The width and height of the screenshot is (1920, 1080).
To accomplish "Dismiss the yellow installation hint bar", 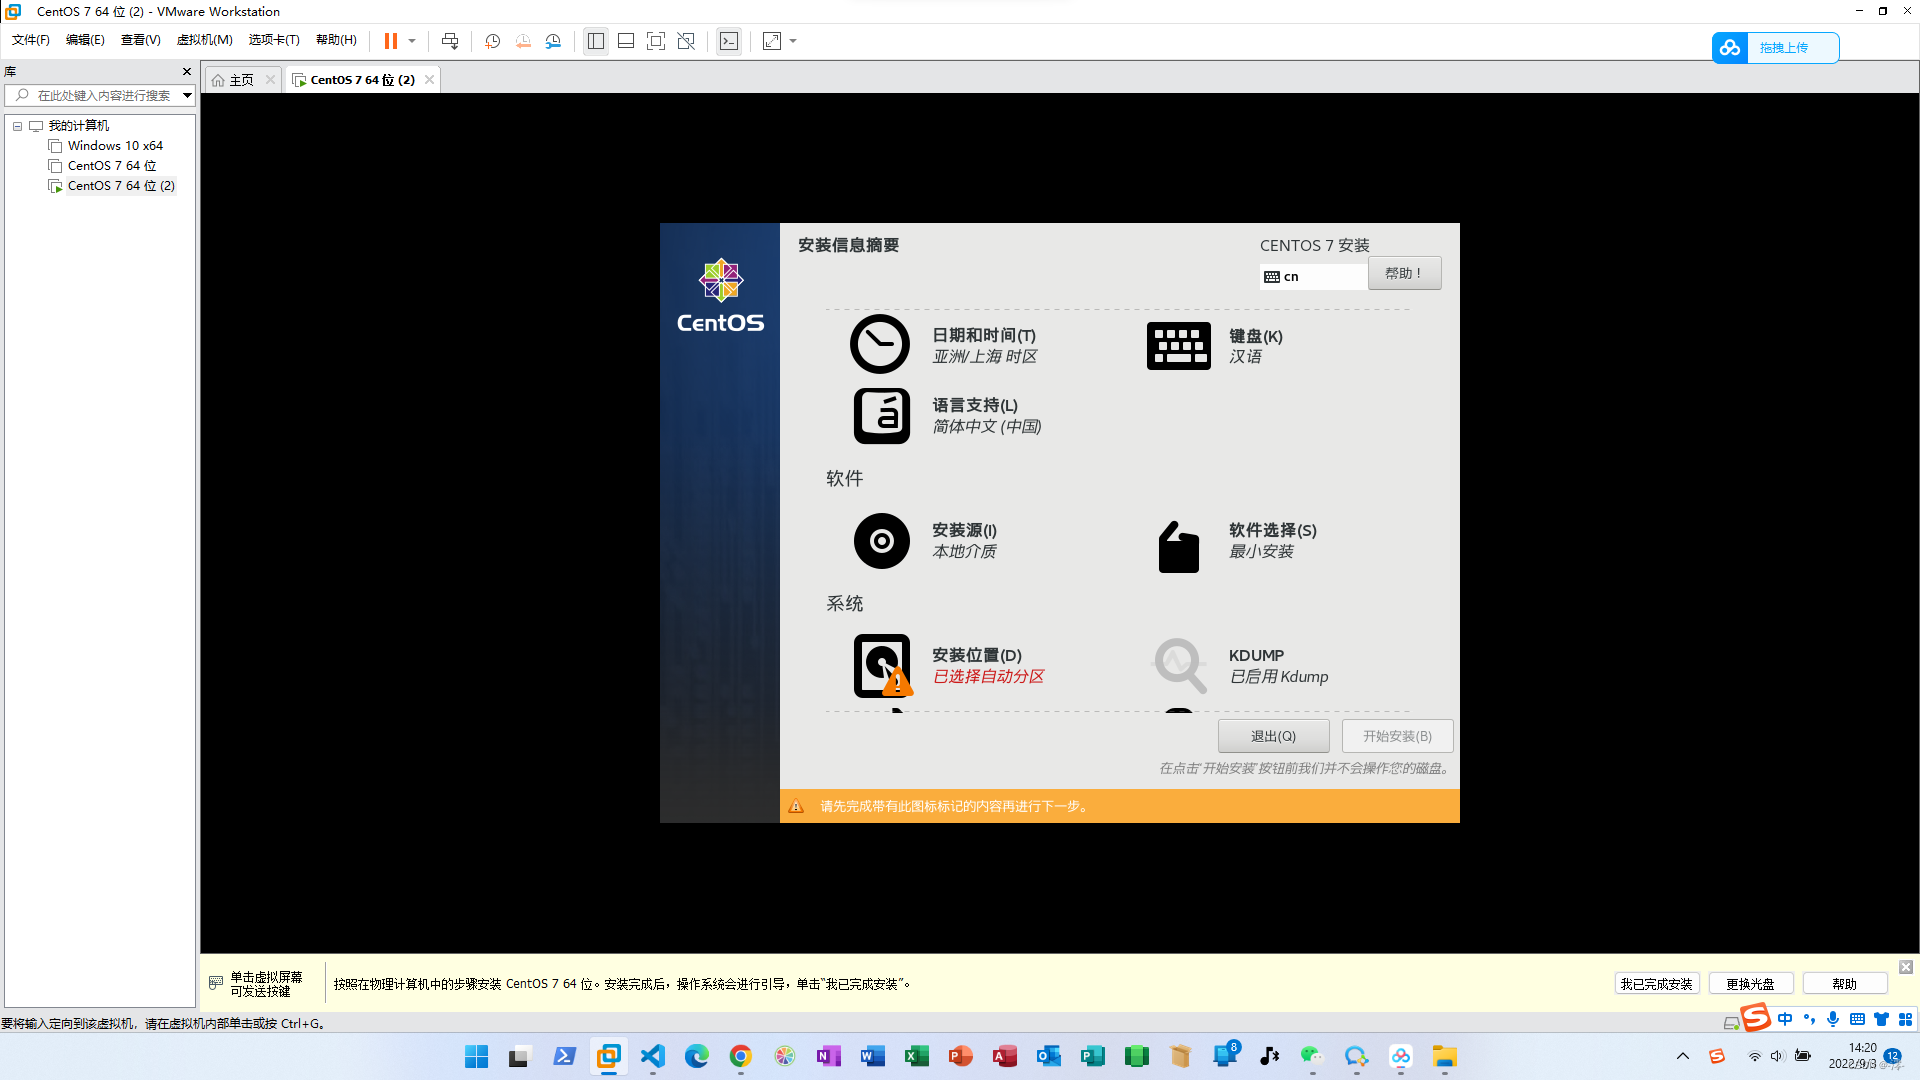I will [x=1906, y=967].
